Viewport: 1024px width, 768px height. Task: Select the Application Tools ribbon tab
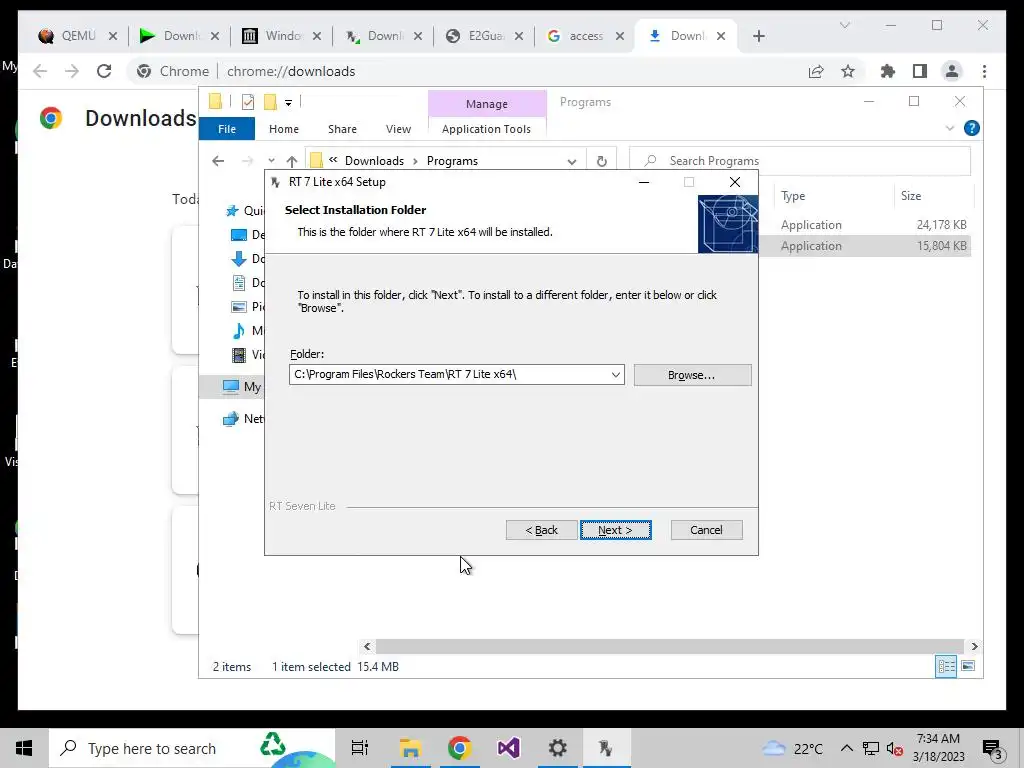tap(486, 129)
